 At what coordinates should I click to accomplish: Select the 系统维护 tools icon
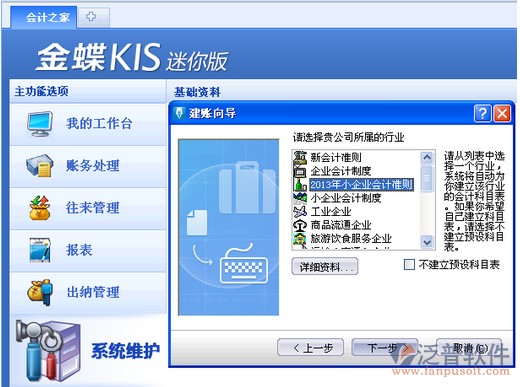(x=48, y=351)
